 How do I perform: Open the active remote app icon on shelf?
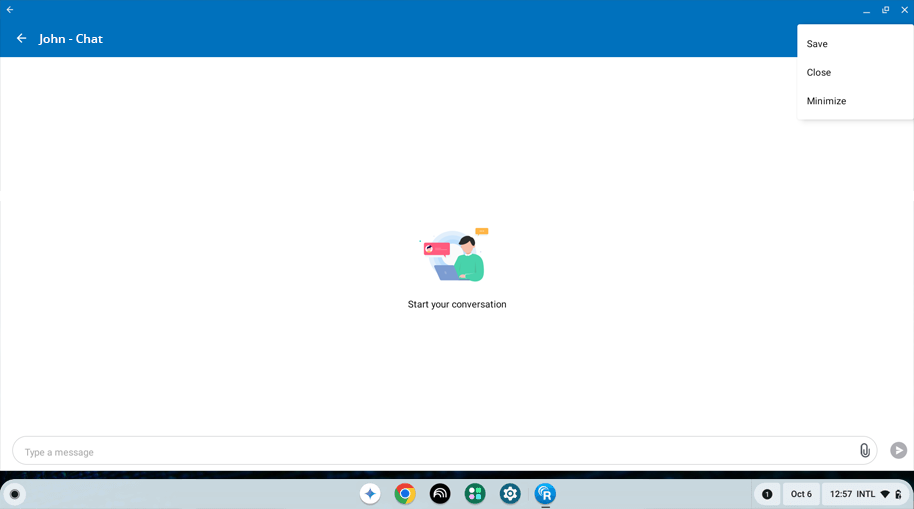click(545, 494)
